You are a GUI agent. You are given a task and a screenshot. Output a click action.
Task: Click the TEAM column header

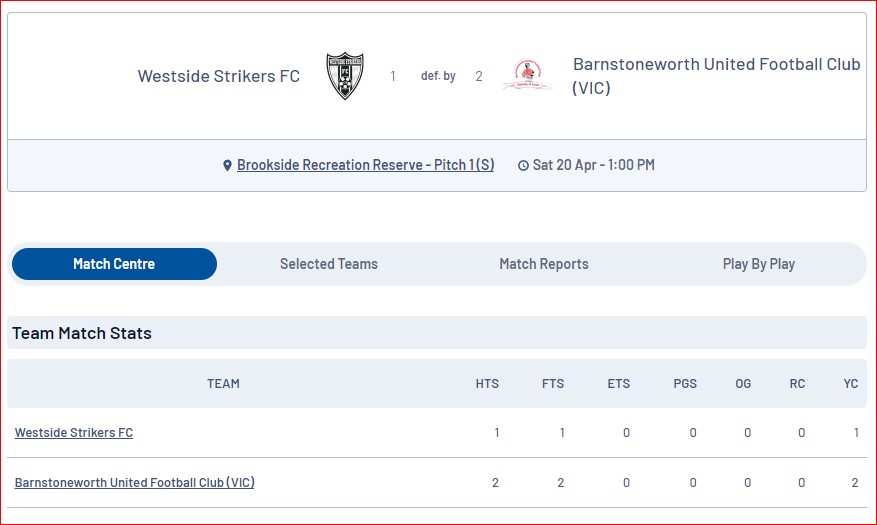pyautogui.click(x=223, y=384)
